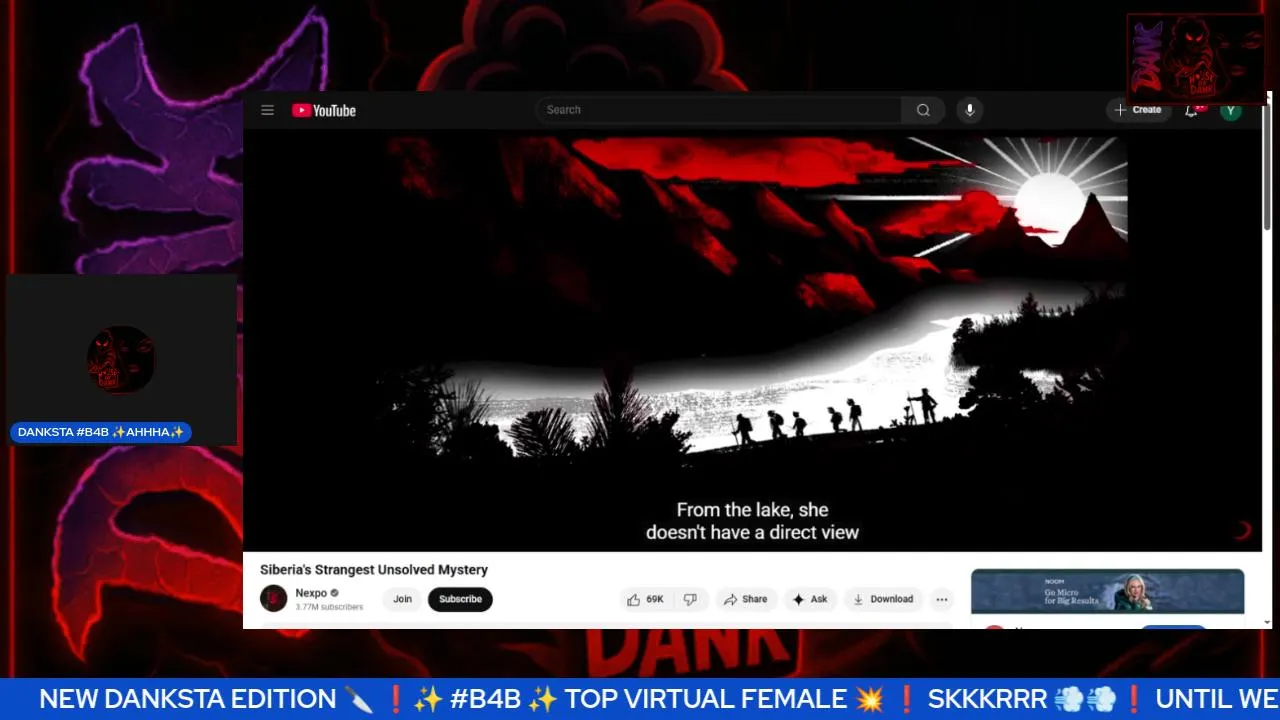Open the account avatar menu

[x=1231, y=110]
